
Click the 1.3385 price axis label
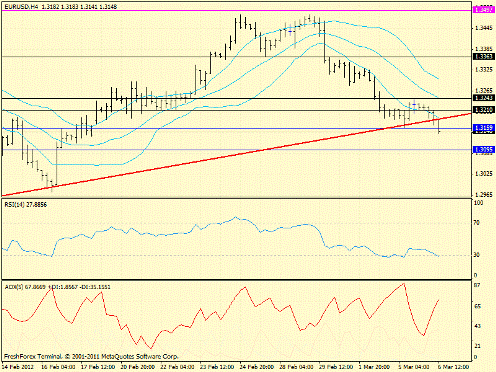click(x=484, y=49)
